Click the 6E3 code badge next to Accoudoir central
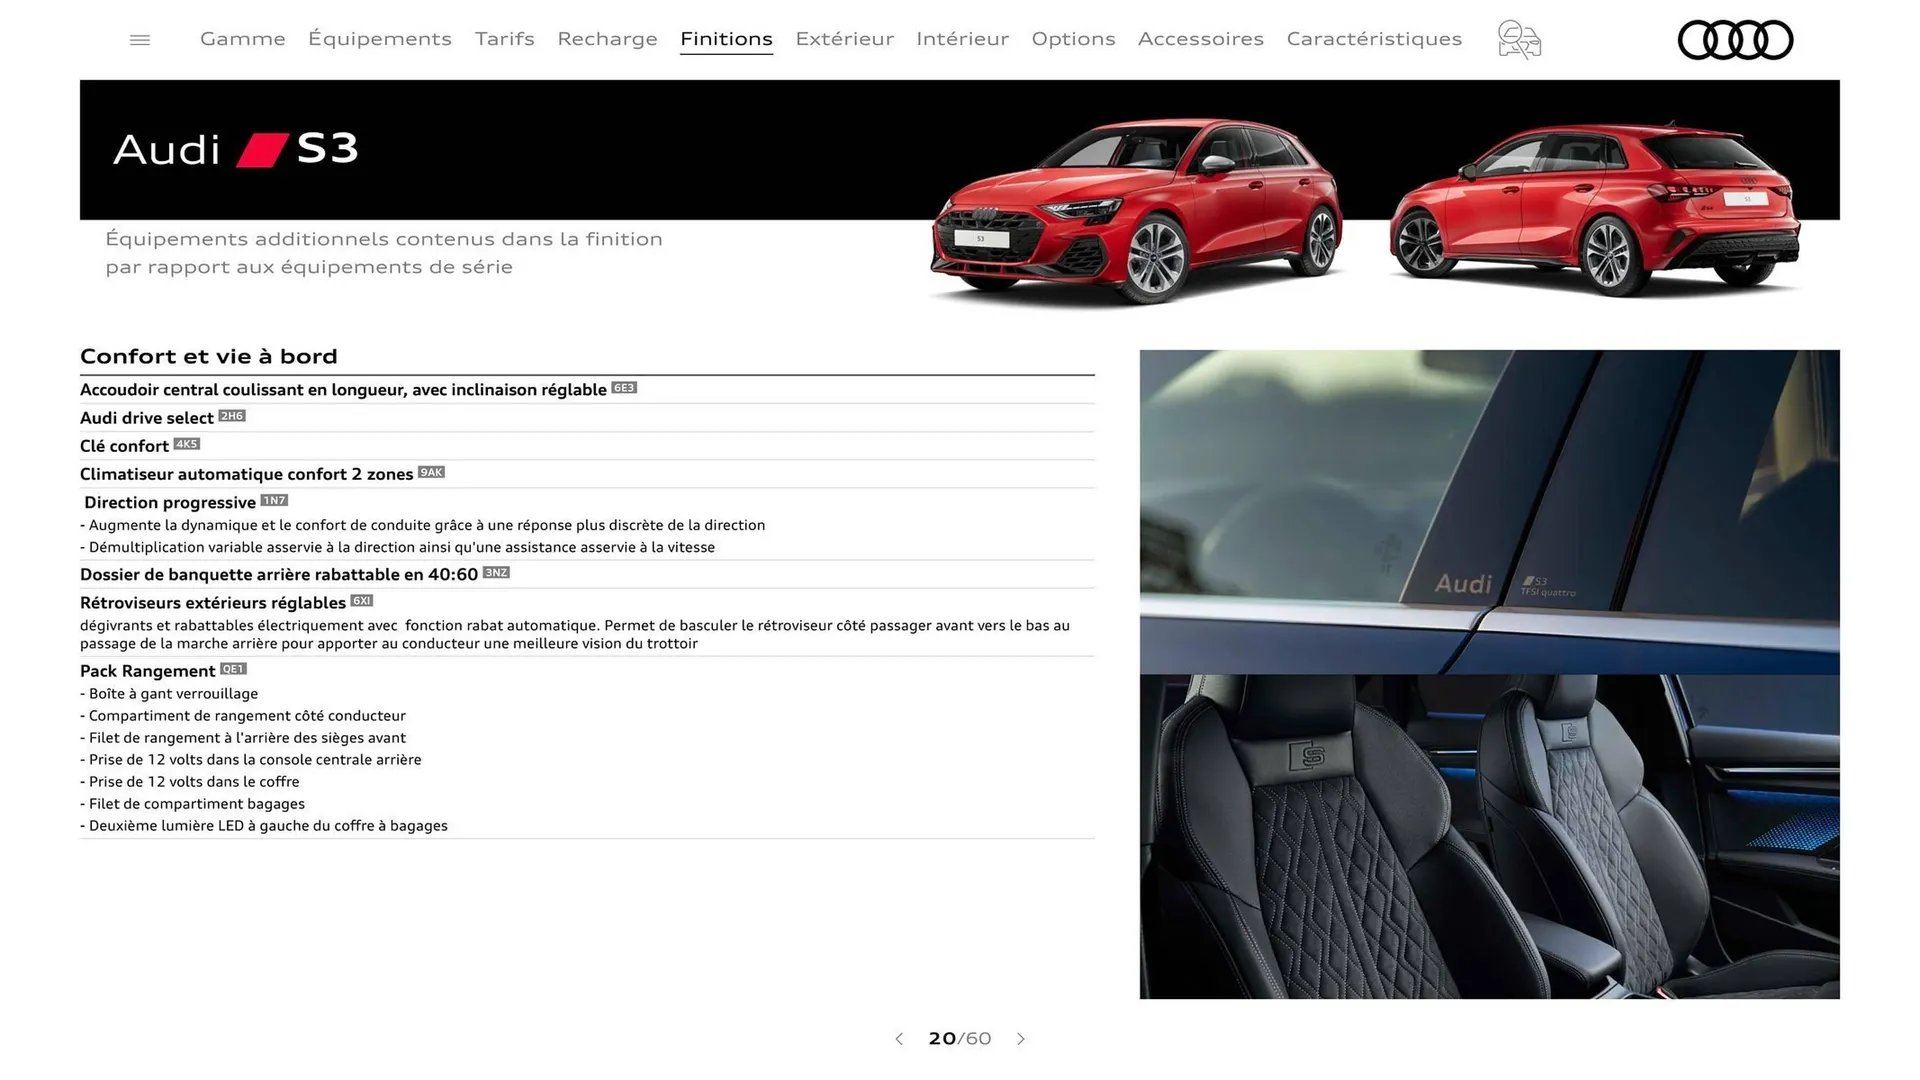The height and width of the screenshot is (1080, 1920). coord(624,388)
